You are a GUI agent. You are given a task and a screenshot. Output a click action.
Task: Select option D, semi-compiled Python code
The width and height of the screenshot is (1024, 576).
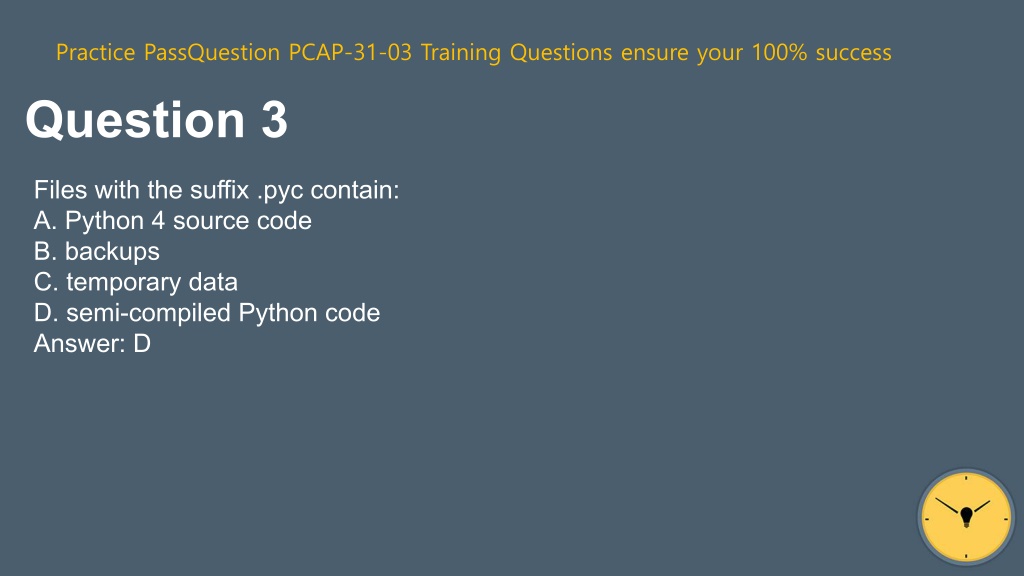tap(207, 313)
